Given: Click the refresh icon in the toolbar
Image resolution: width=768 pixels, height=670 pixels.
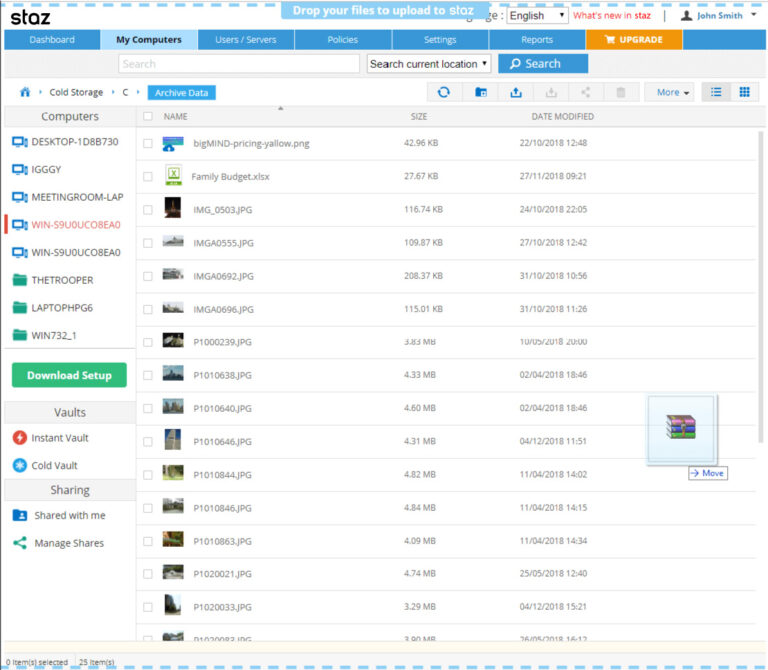Looking at the screenshot, I should click(x=444, y=92).
